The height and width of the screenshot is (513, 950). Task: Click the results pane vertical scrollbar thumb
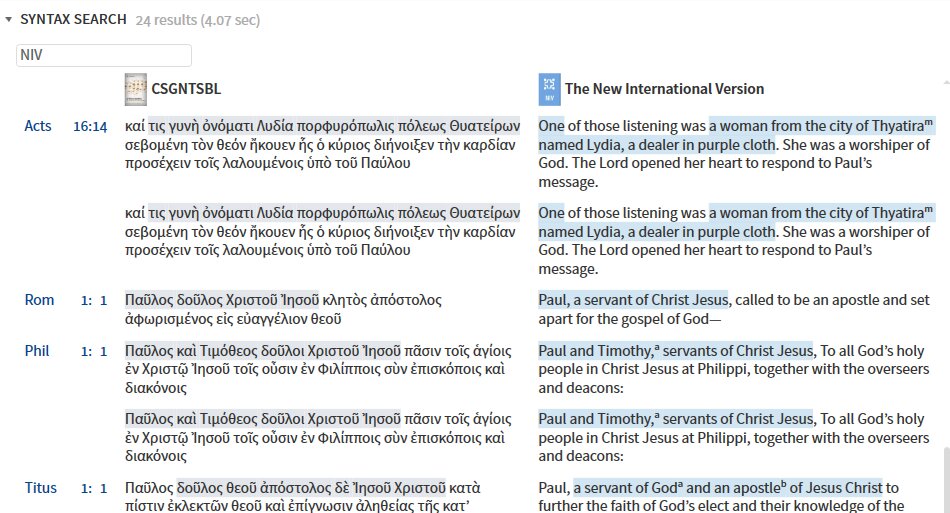coord(946,480)
